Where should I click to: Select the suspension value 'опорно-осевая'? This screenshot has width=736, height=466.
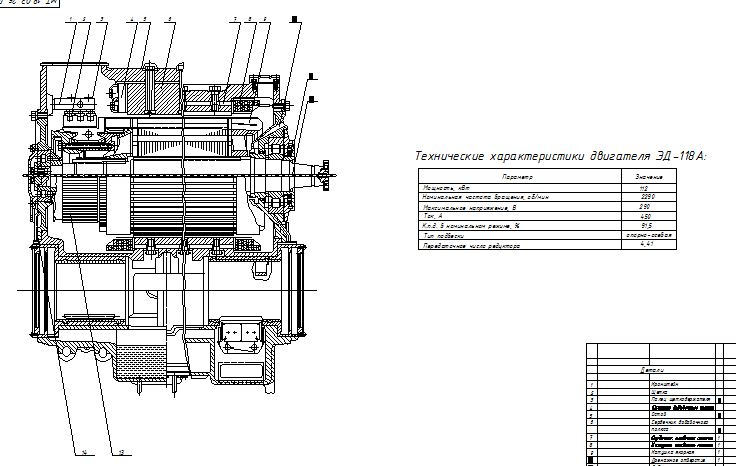point(649,235)
